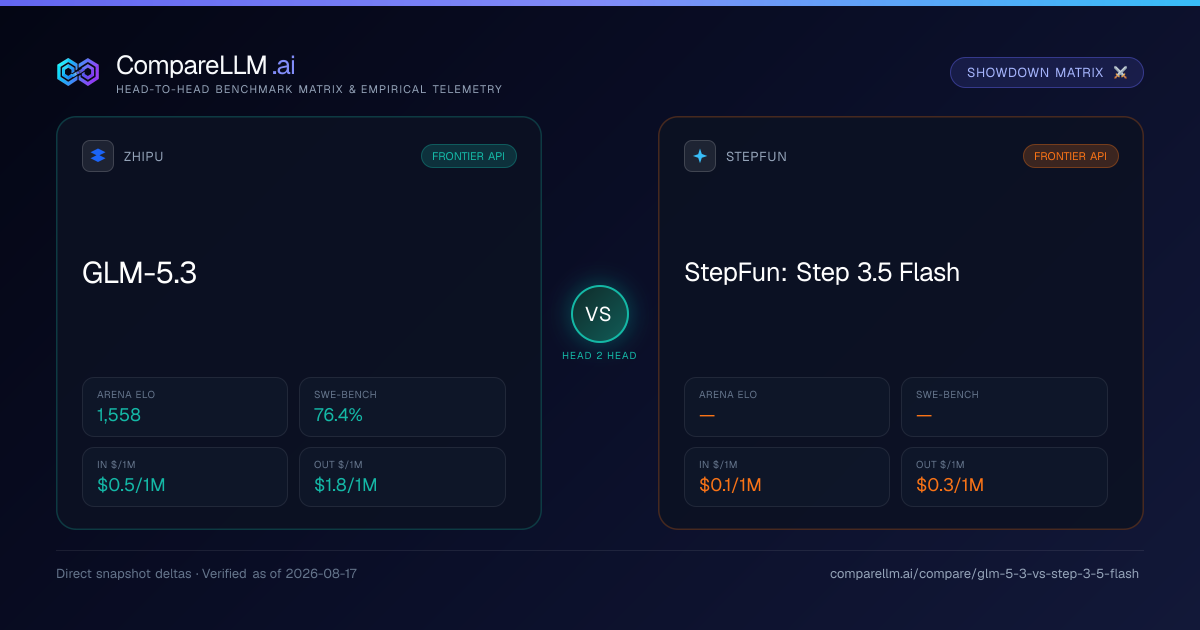
Task: Open the Showdown Matrix button
Action: click(1047, 73)
